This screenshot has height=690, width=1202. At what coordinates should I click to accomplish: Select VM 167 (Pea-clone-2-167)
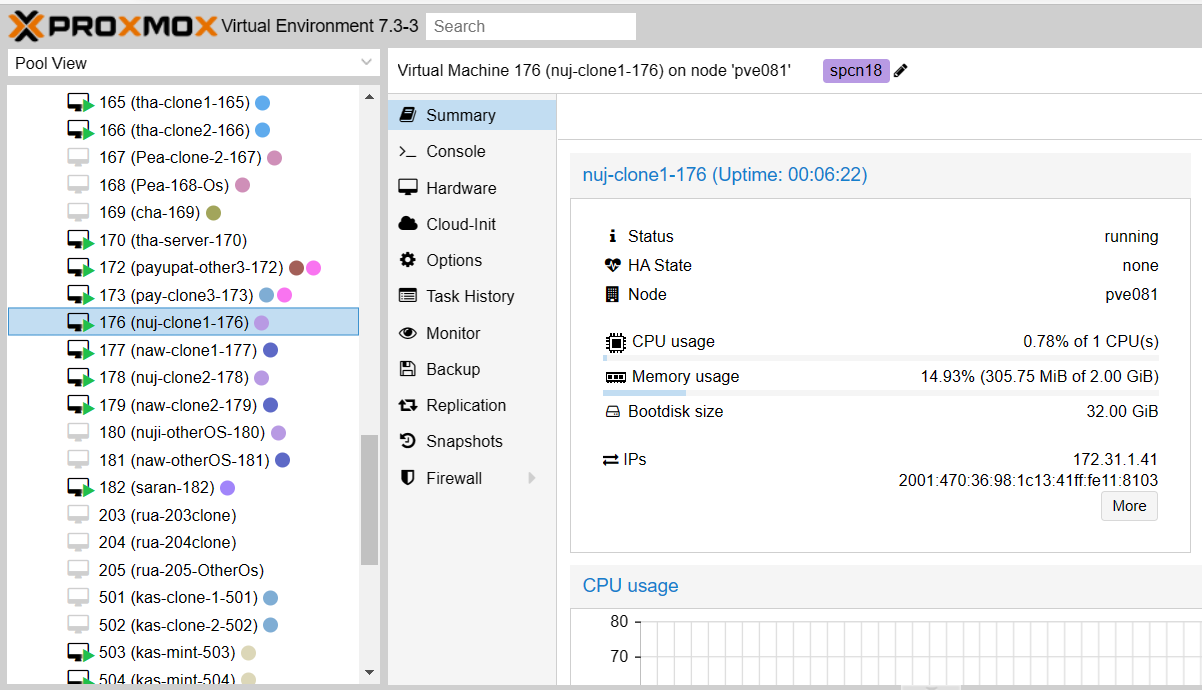[183, 157]
